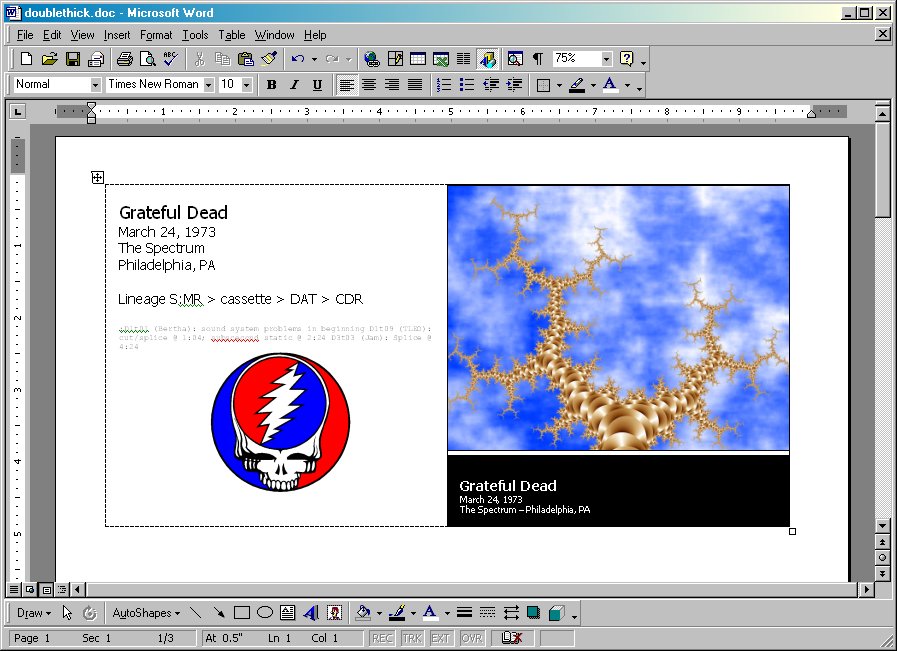Apply numbered list formatting
Image resolution: width=897 pixels, height=651 pixels.
[444, 85]
